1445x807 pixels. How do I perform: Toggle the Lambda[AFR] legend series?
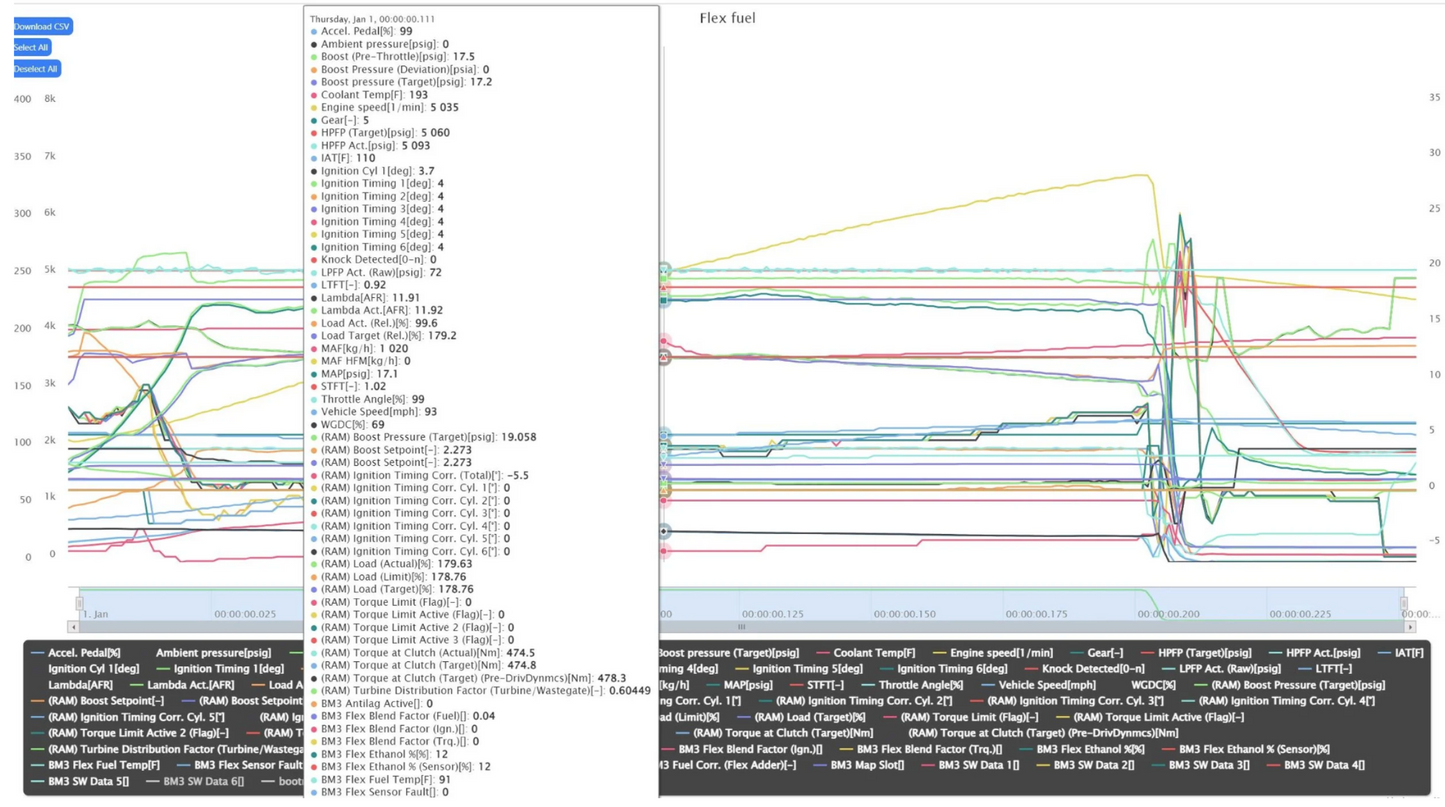(80, 685)
